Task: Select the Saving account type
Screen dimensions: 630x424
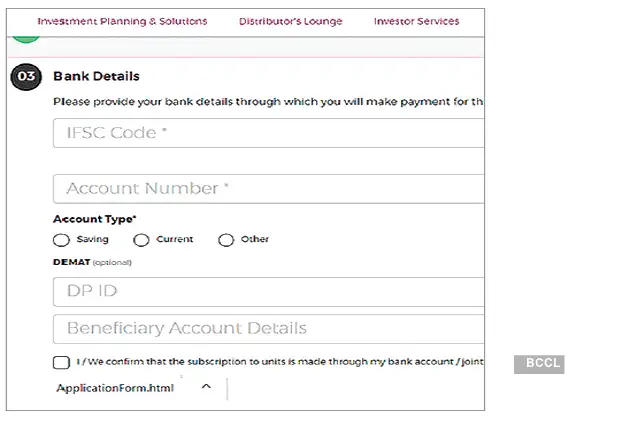Action: pyautogui.click(x=61, y=240)
